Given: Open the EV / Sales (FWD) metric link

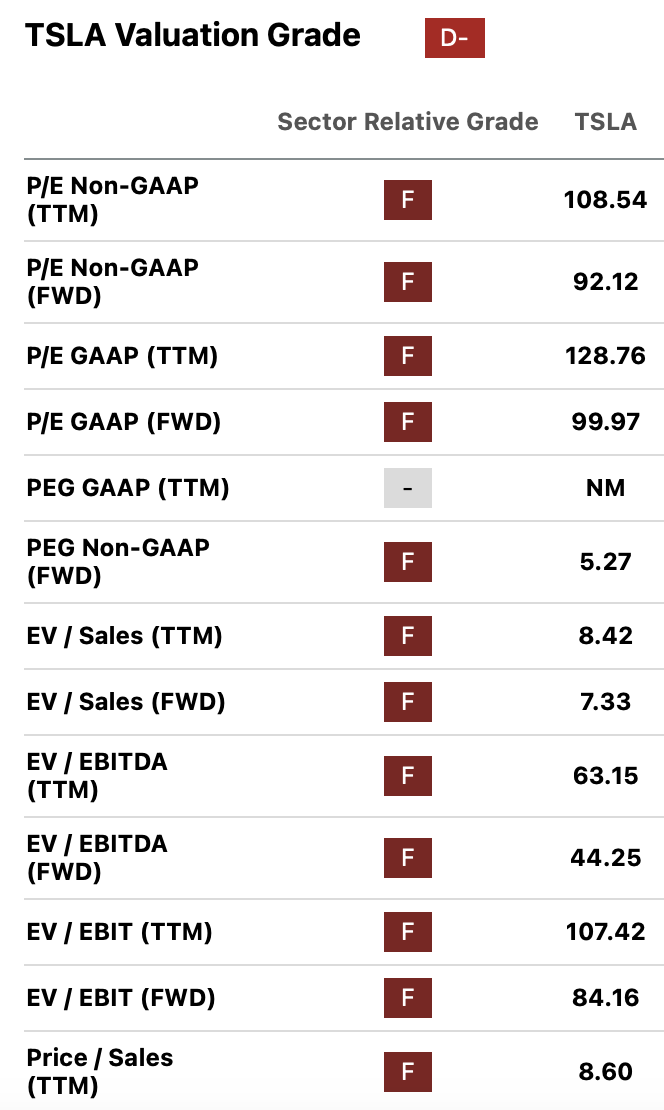Looking at the screenshot, I should pos(126,702).
